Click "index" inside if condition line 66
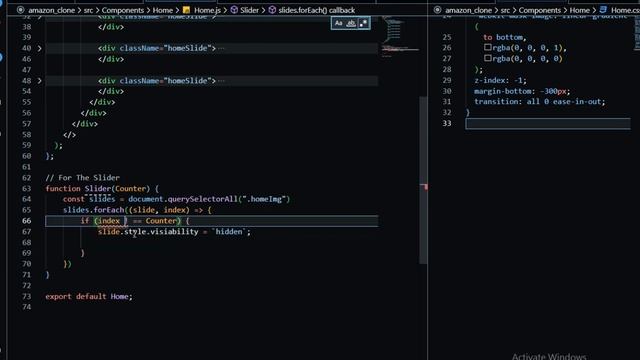Image resolution: width=640 pixels, height=360 pixels. coord(109,221)
